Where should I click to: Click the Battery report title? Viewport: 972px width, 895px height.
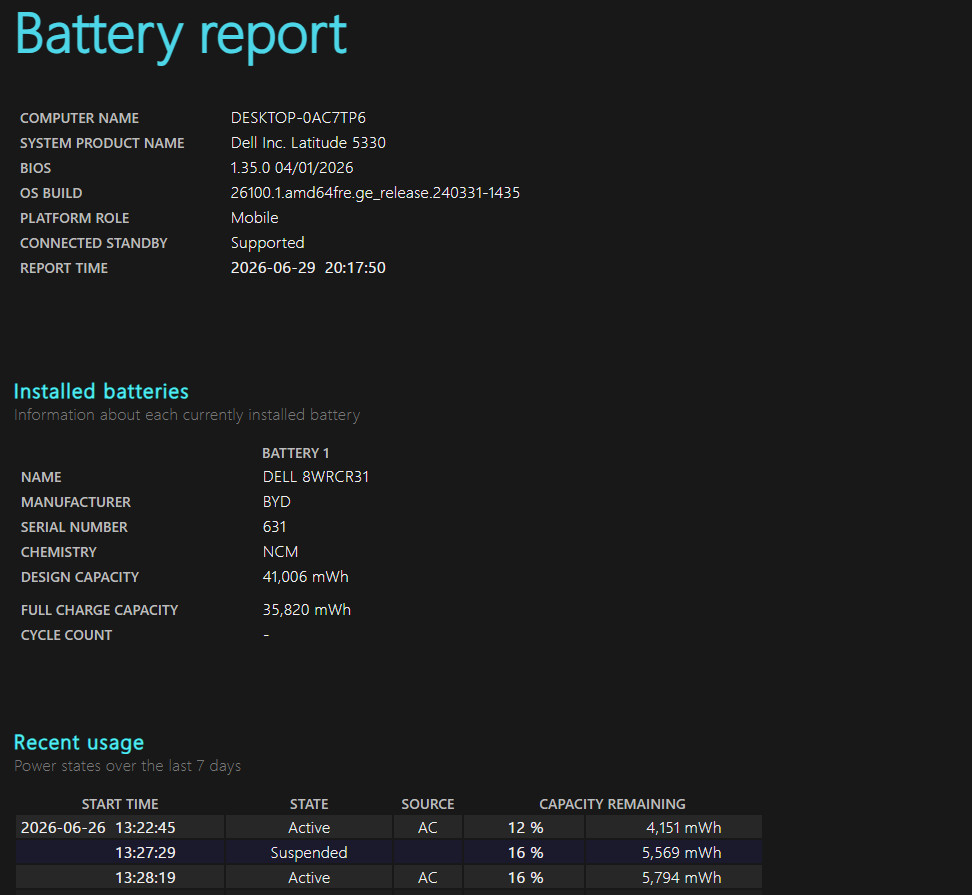(180, 36)
